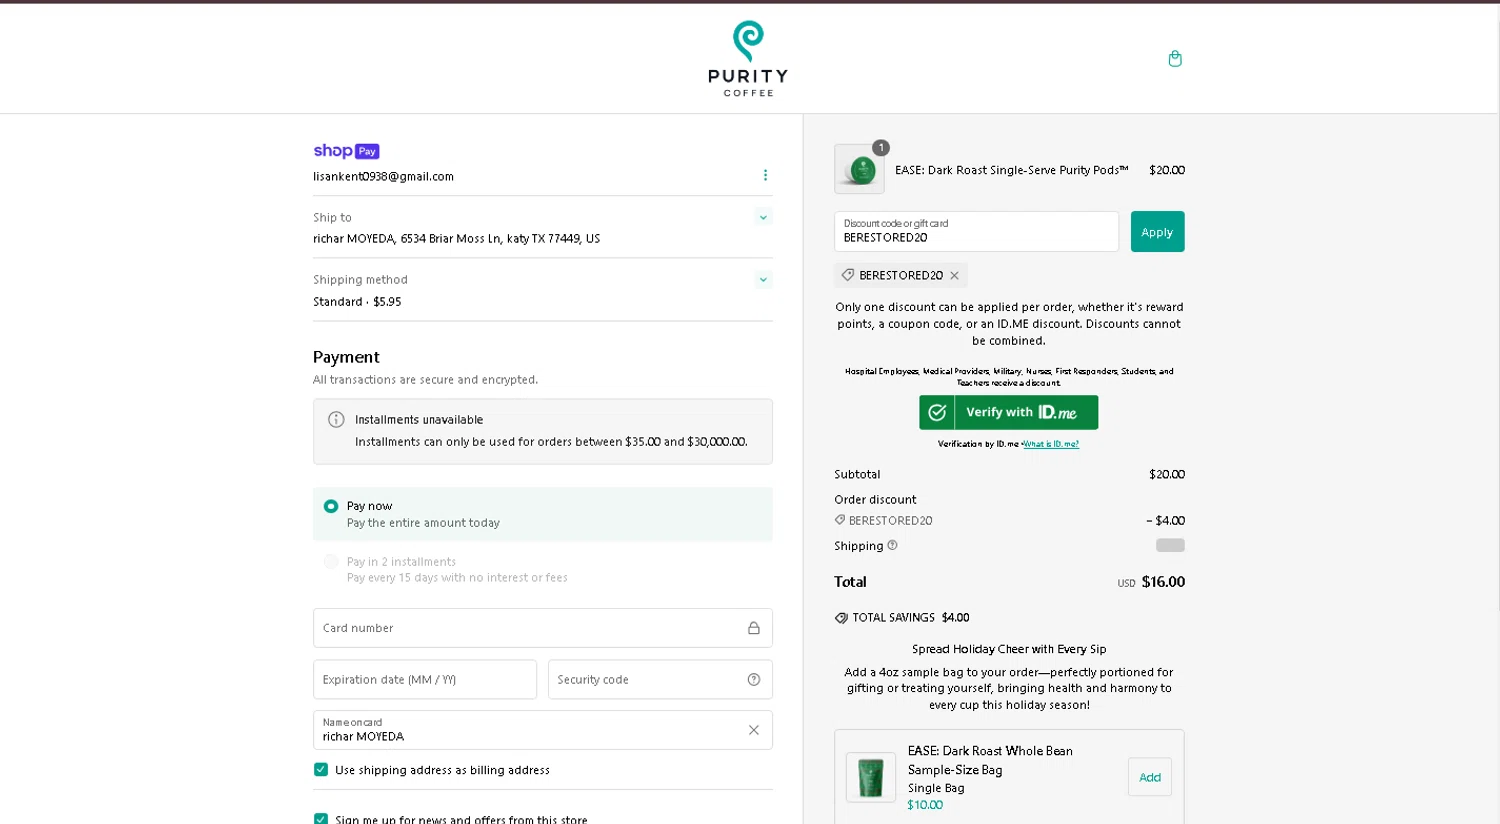Image resolution: width=1500 pixels, height=824 pixels.
Task: Clear the name on card field
Action: pos(754,730)
